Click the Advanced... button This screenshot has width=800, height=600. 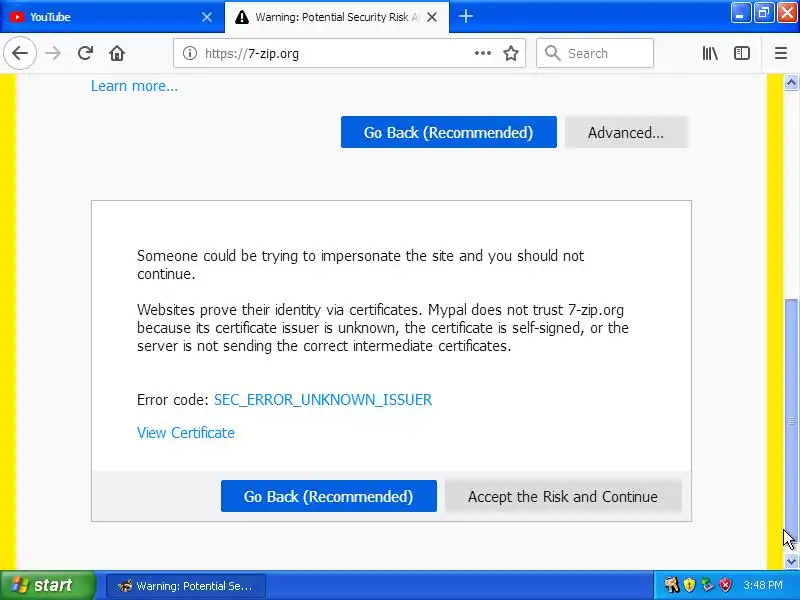pos(626,132)
